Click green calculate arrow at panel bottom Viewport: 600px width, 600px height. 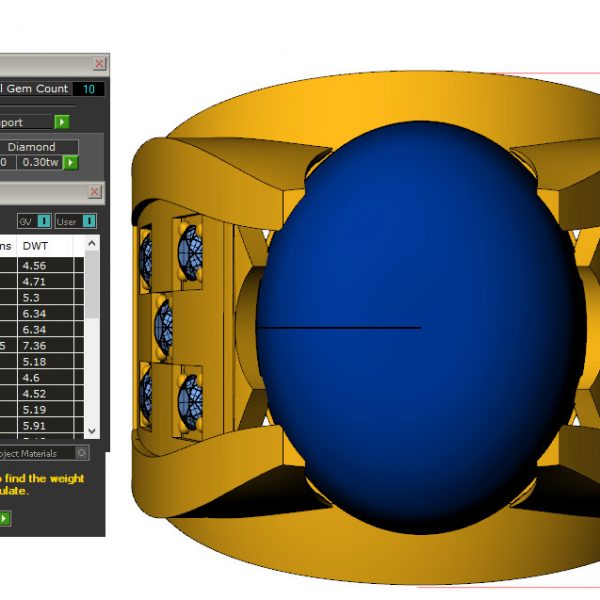[x=4, y=518]
